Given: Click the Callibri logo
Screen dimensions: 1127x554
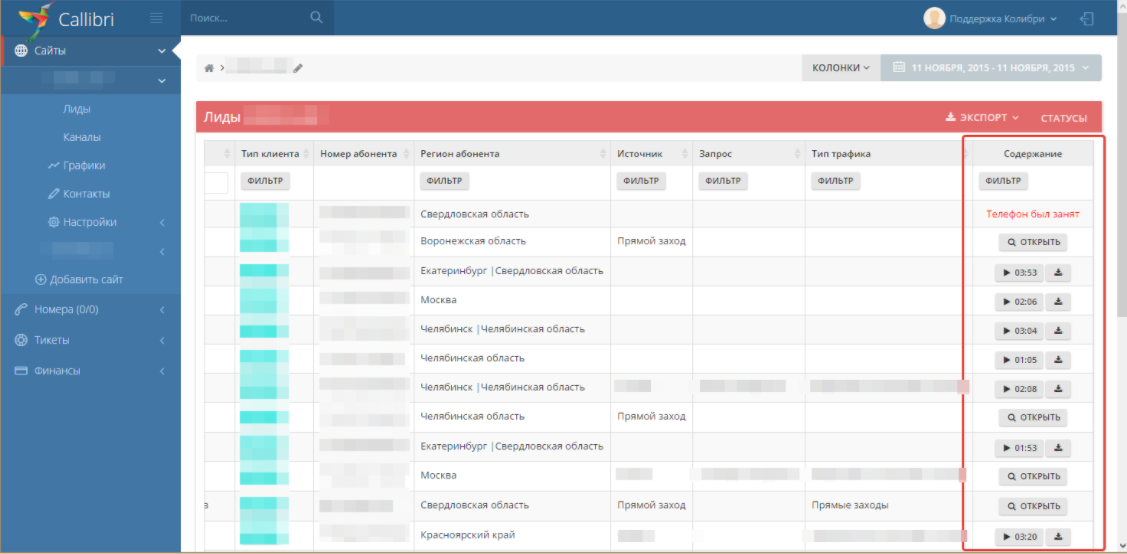Looking at the screenshot, I should (67, 19).
